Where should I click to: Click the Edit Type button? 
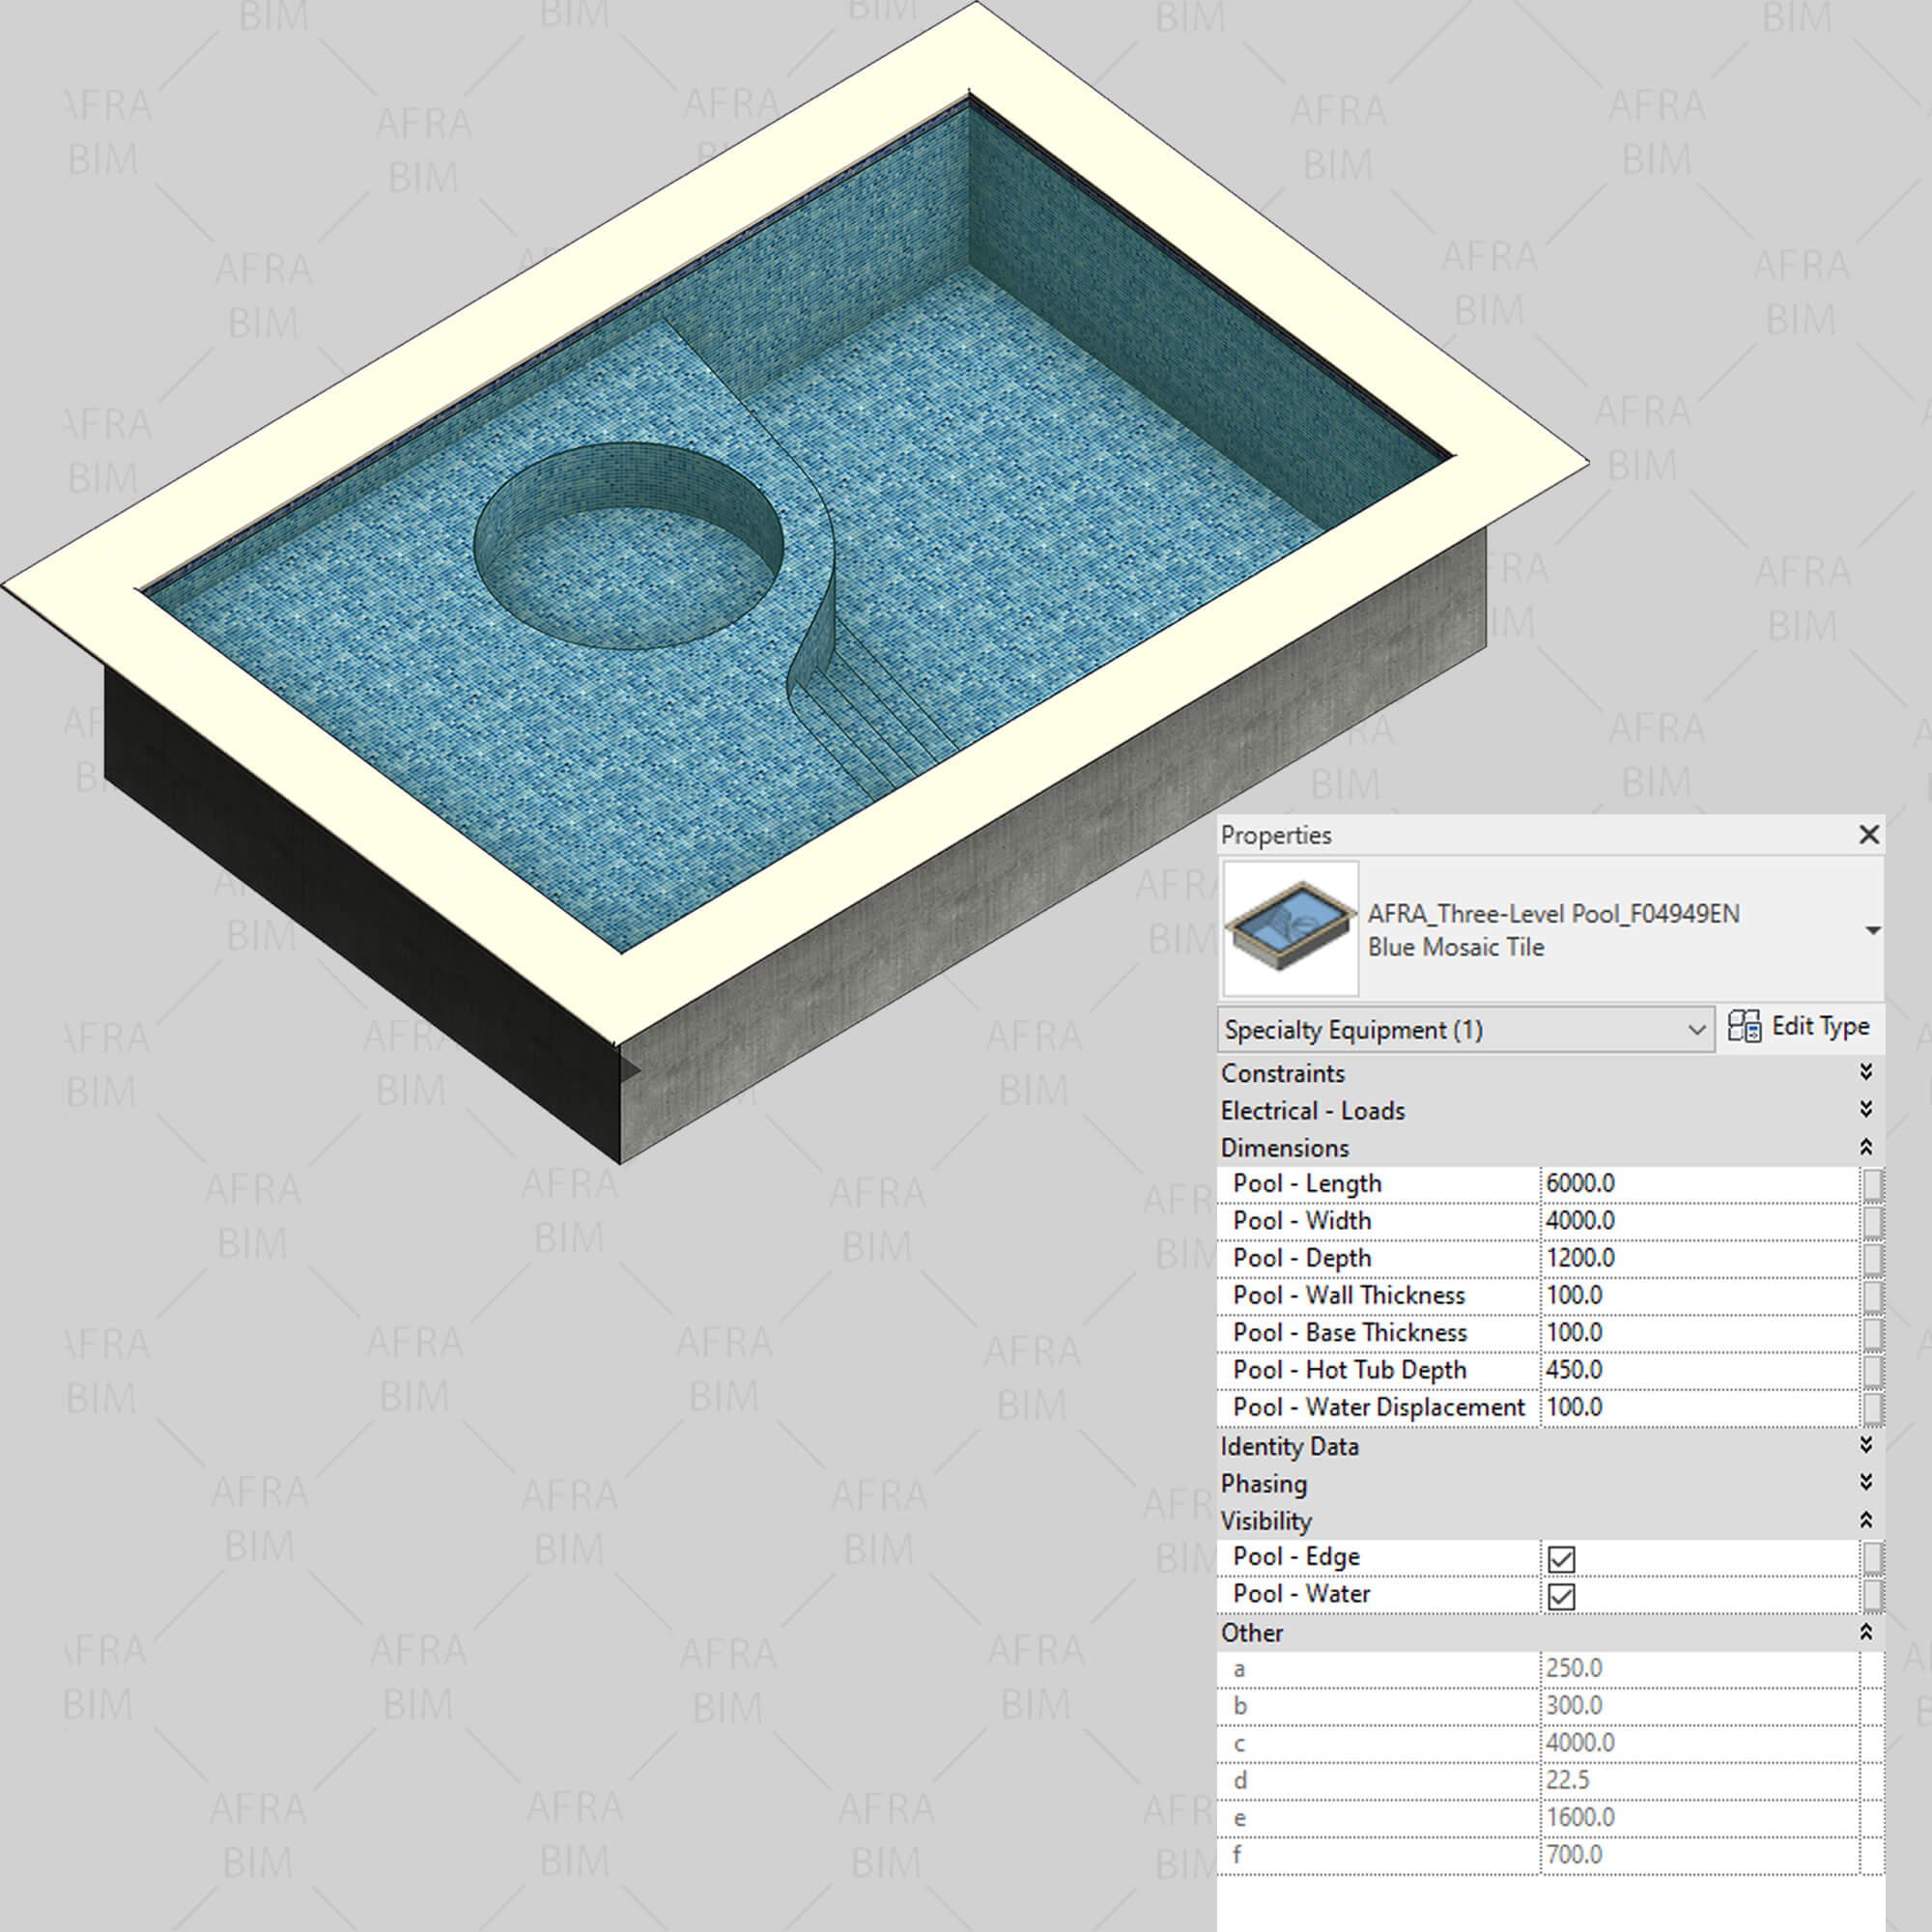point(1798,1027)
